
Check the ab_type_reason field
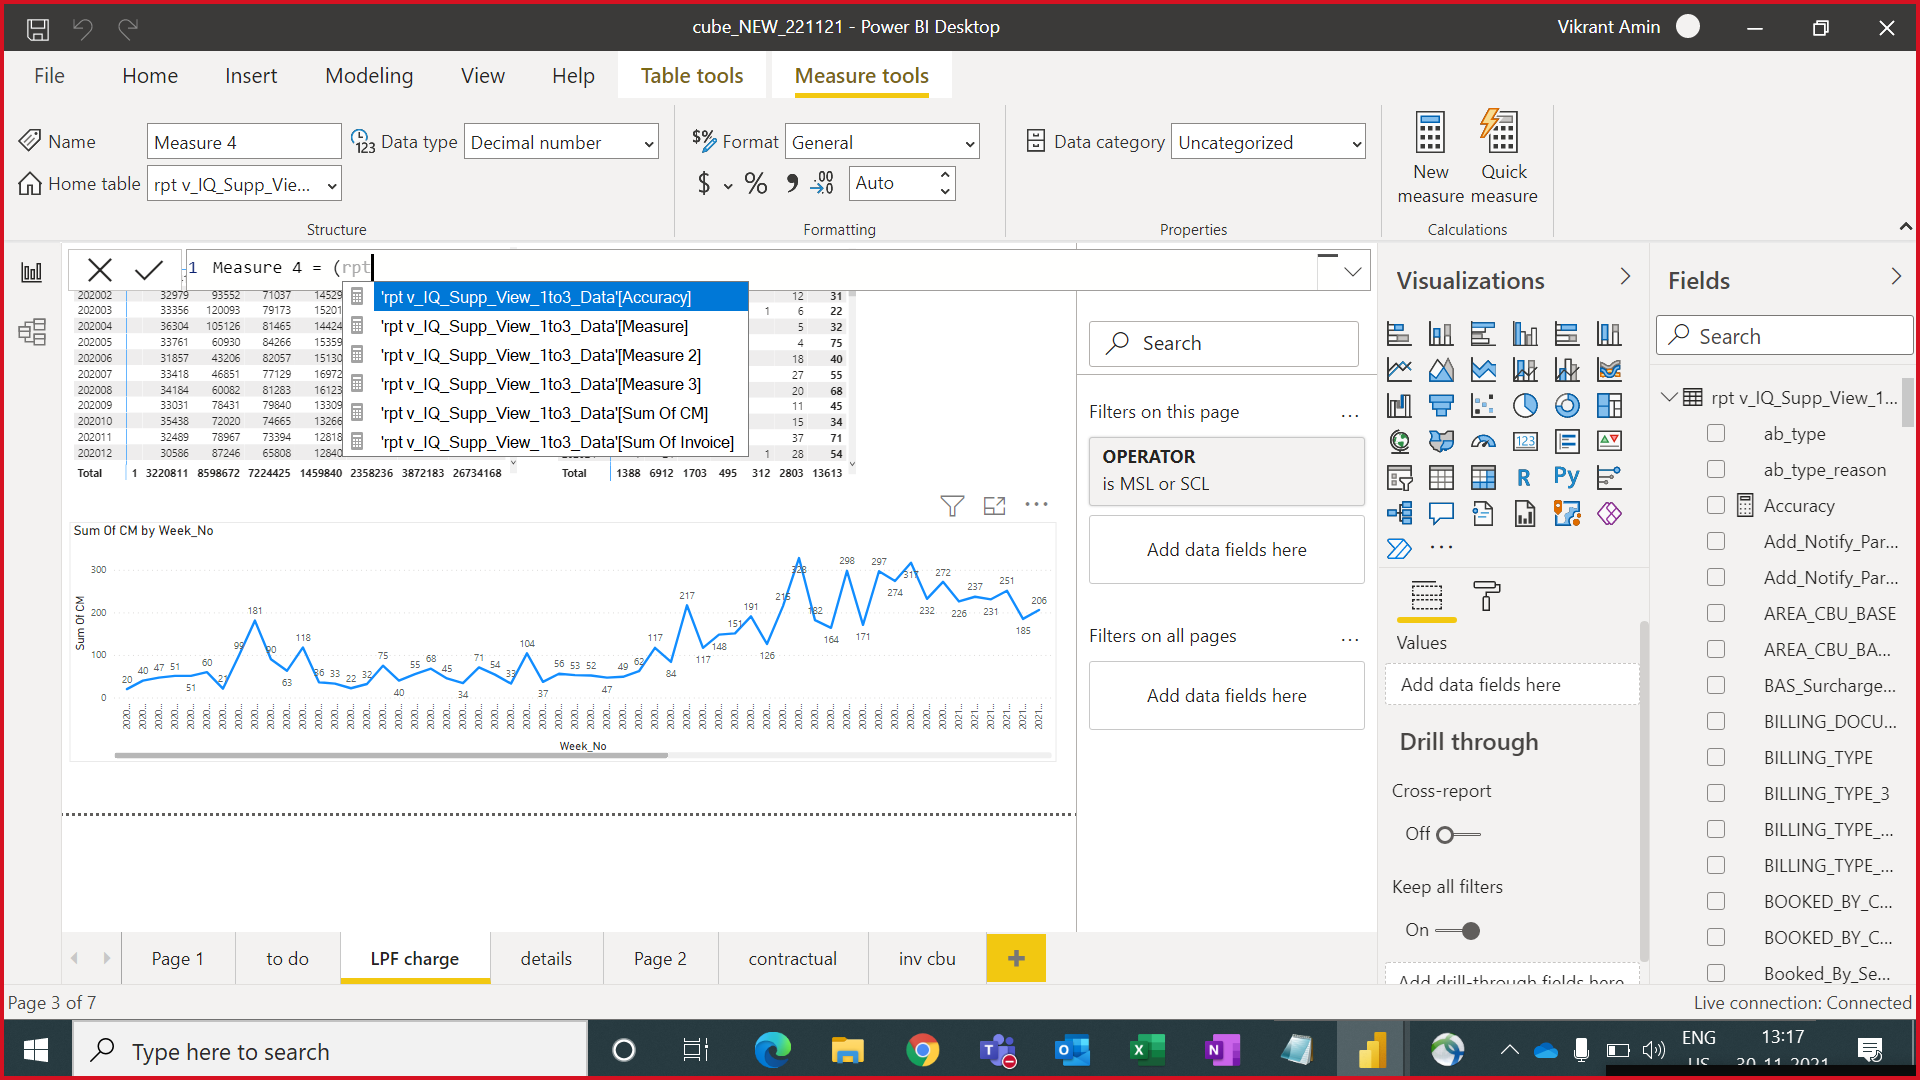1716,469
